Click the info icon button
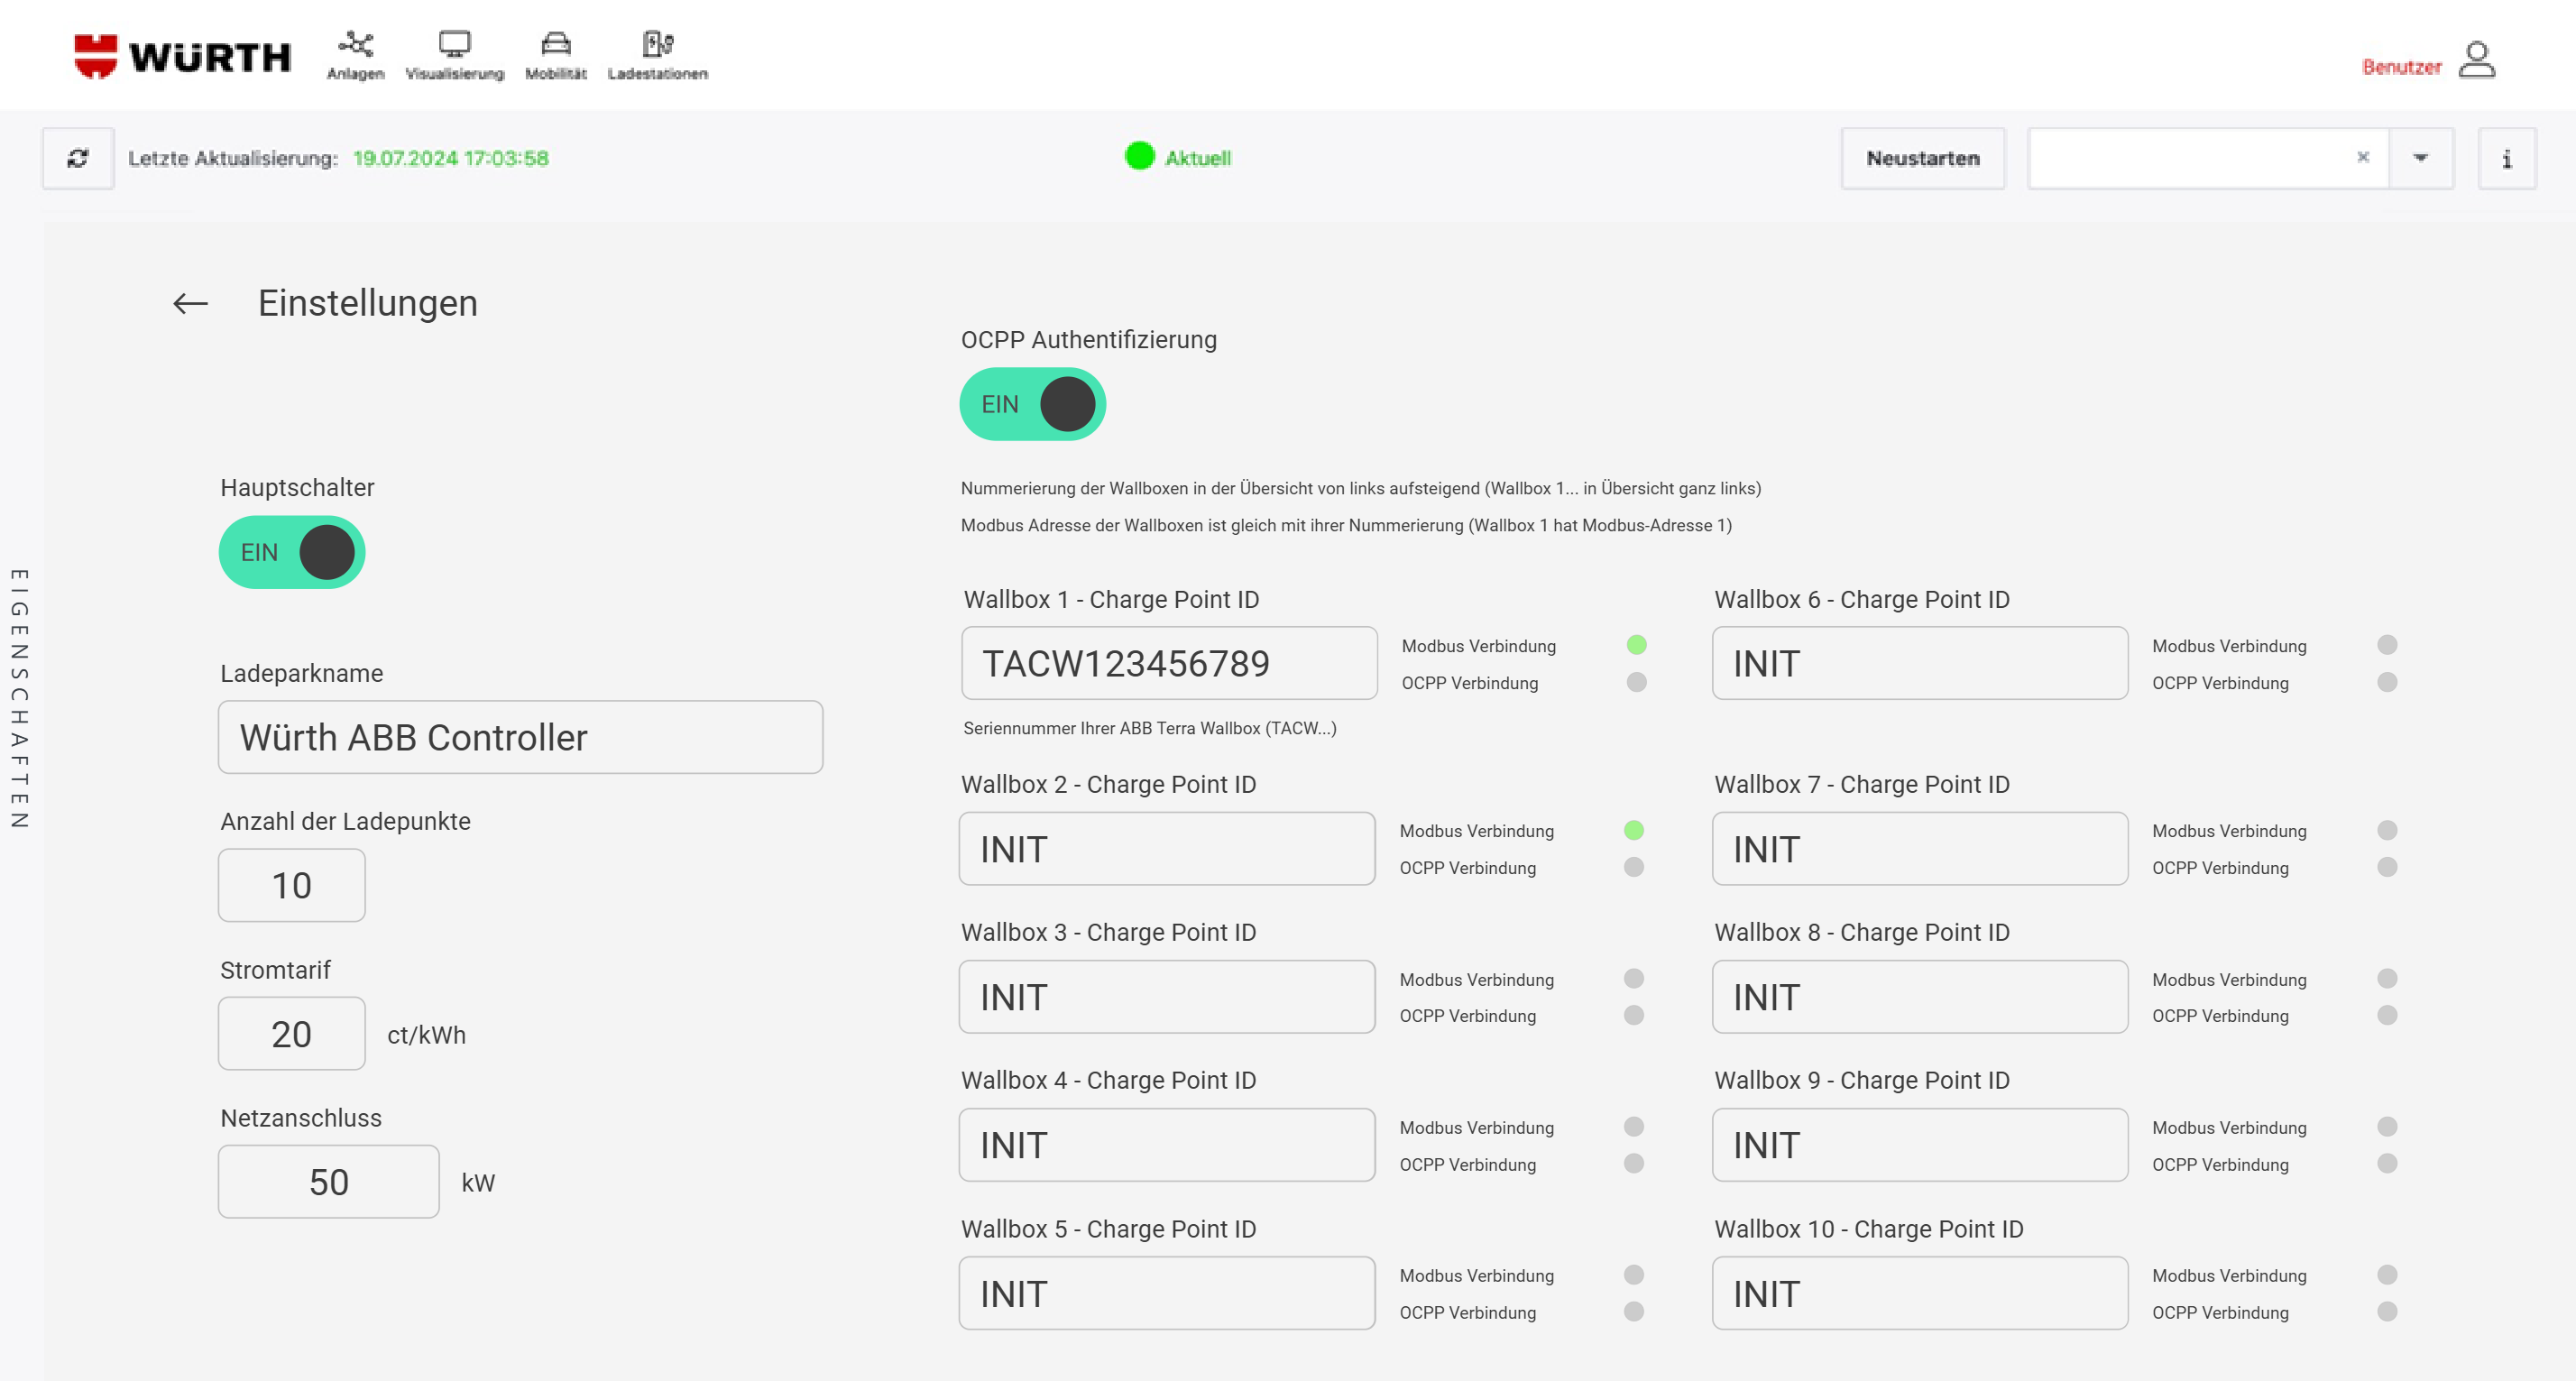 2506,158
